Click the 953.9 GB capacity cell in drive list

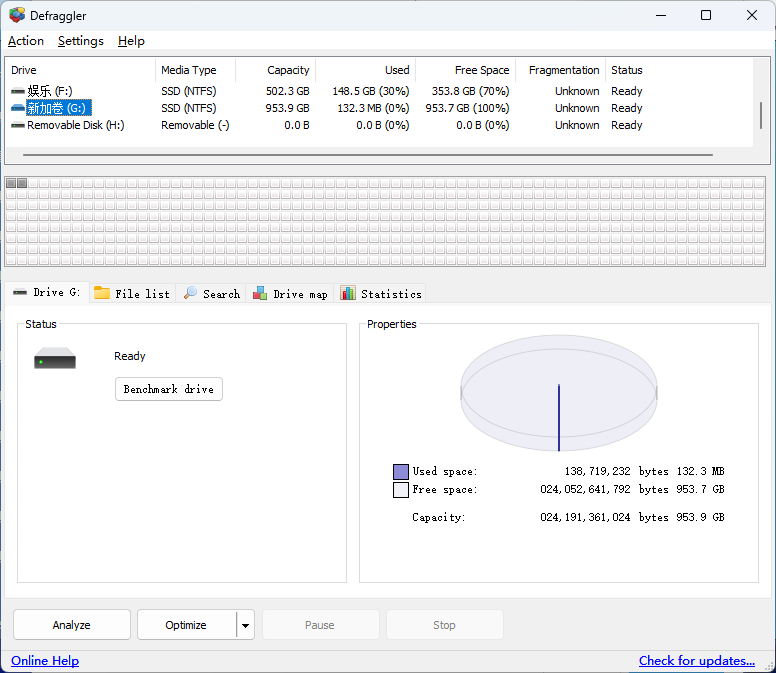click(288, 108)
